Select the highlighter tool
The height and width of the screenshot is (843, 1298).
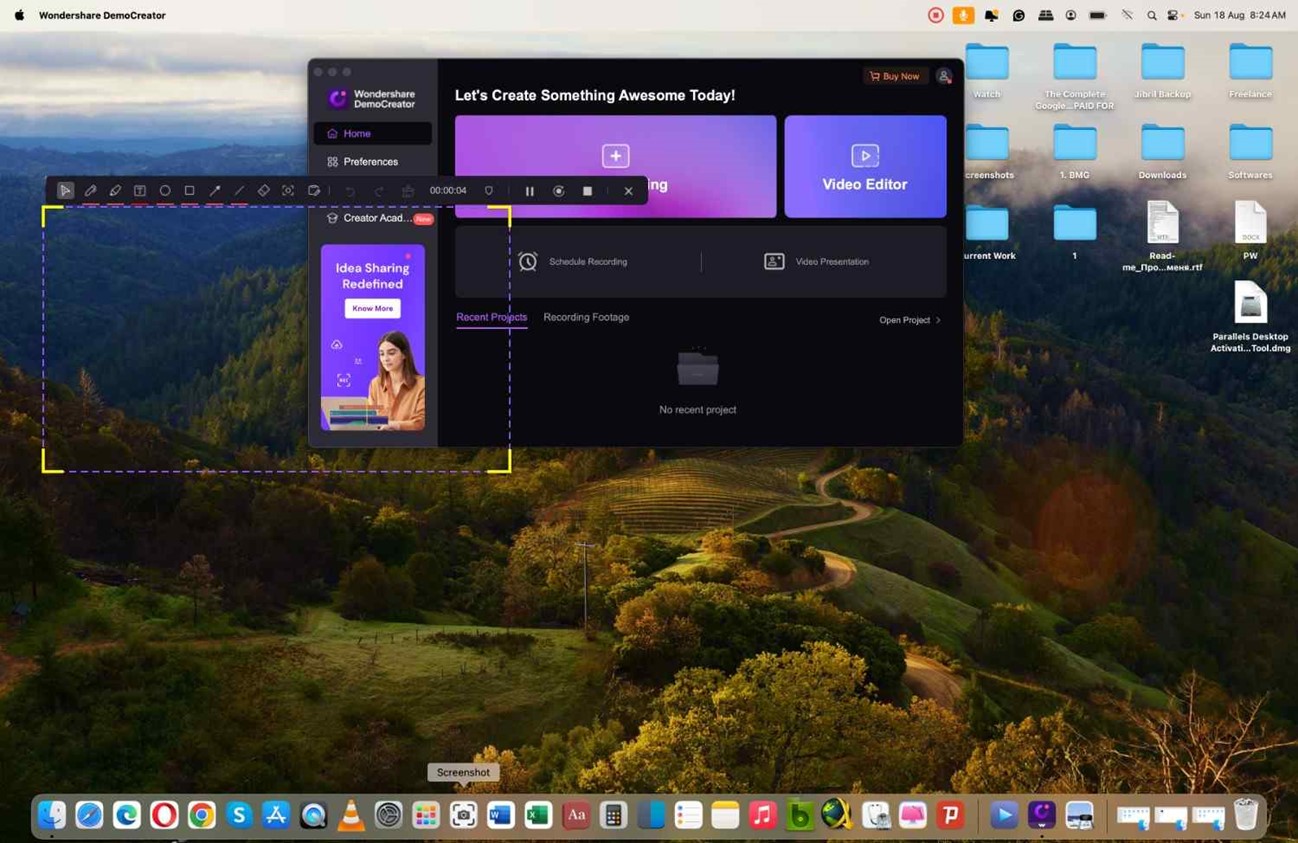(x=115, y=191)
